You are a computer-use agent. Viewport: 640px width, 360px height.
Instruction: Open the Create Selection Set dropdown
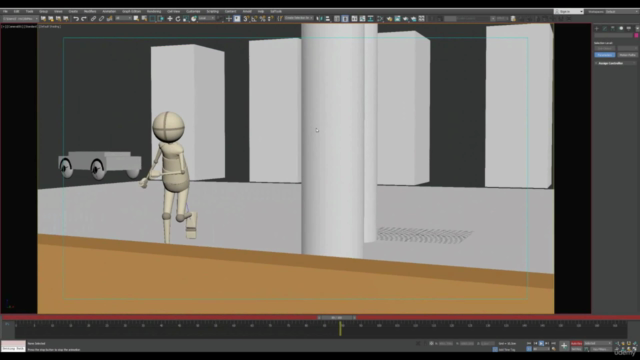coord(299,19)
